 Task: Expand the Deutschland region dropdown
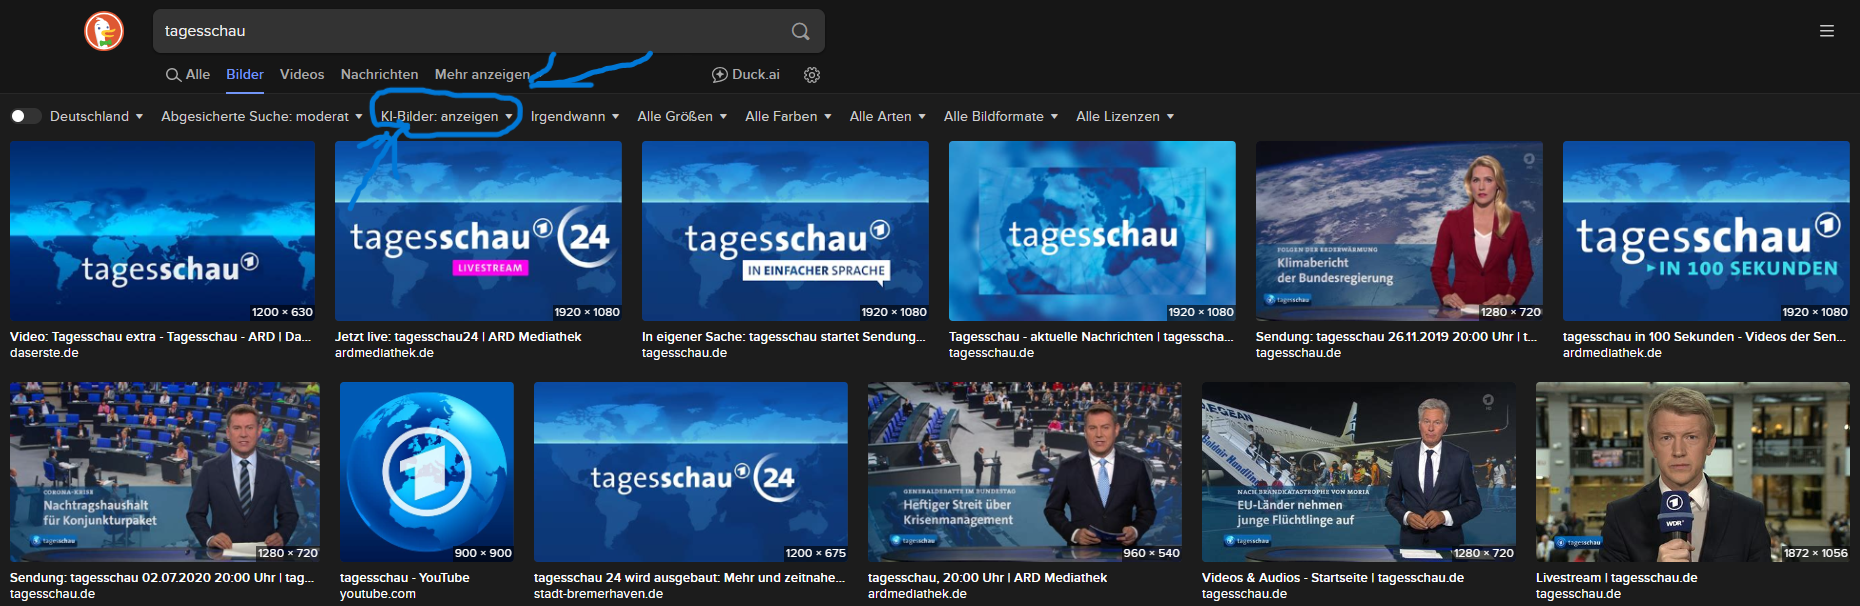tap(96, 116)
